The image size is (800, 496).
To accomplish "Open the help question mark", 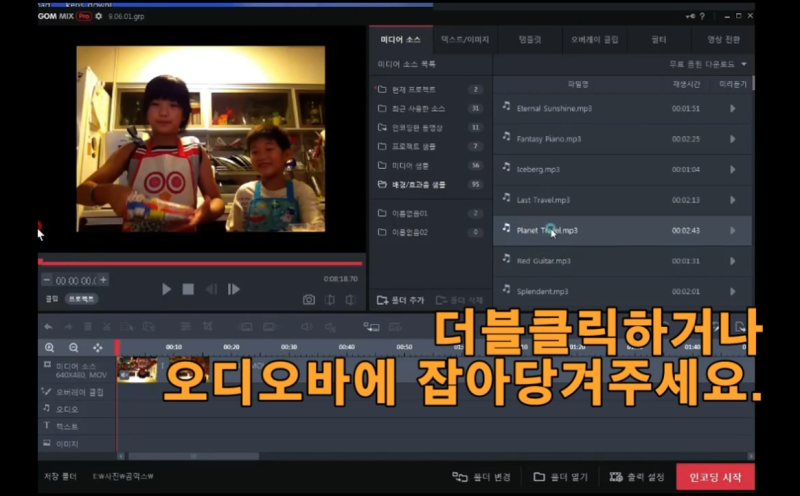I will (702, 16).
